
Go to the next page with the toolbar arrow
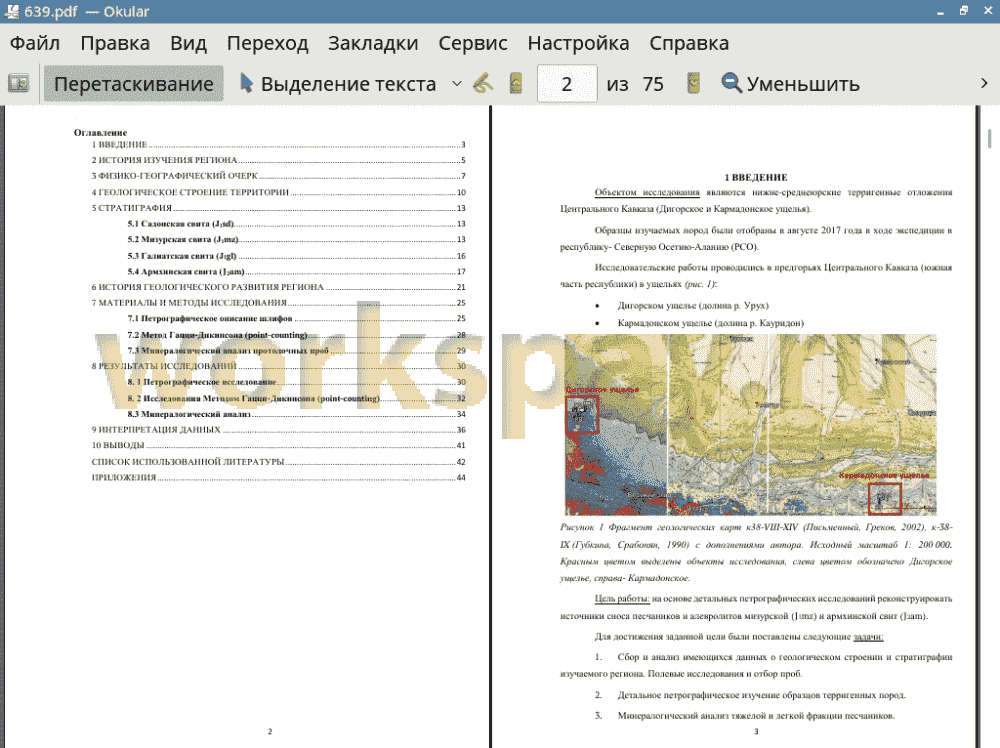pos(693,84)
